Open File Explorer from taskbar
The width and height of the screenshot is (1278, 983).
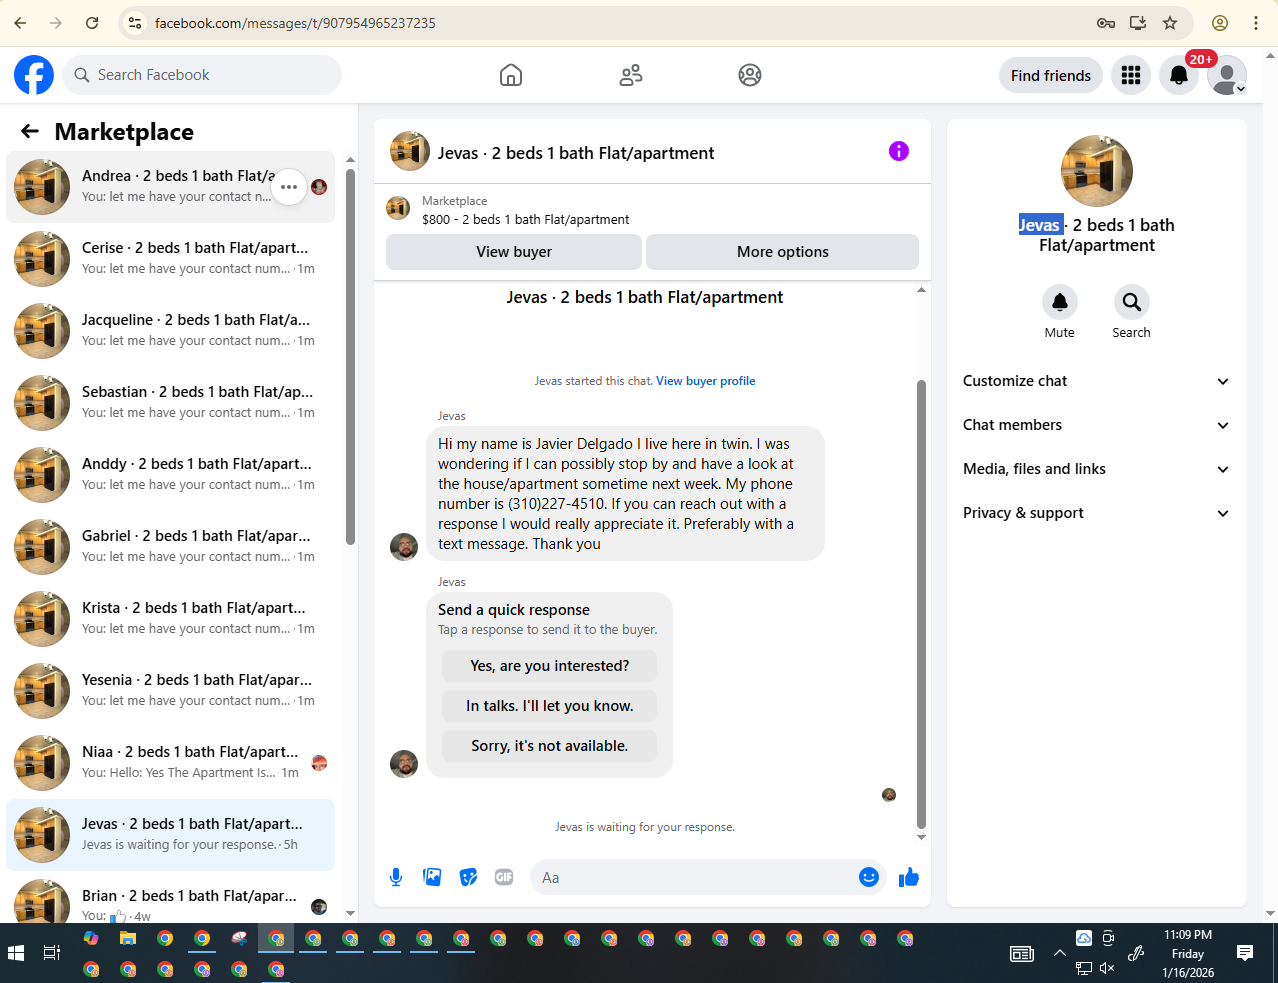[x=128, y=938]
